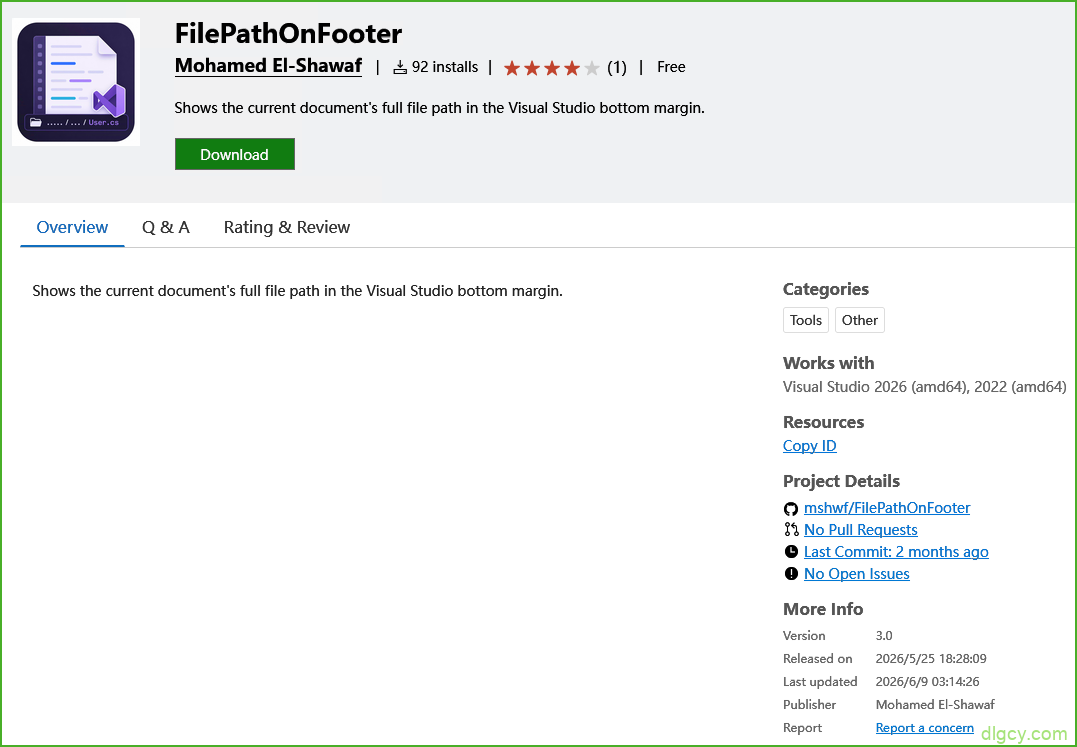The image size is (1077, 747).
Task: Open the GitHub icon beside mshwf/FilePathOnFooter
Action: coord(791,509)
